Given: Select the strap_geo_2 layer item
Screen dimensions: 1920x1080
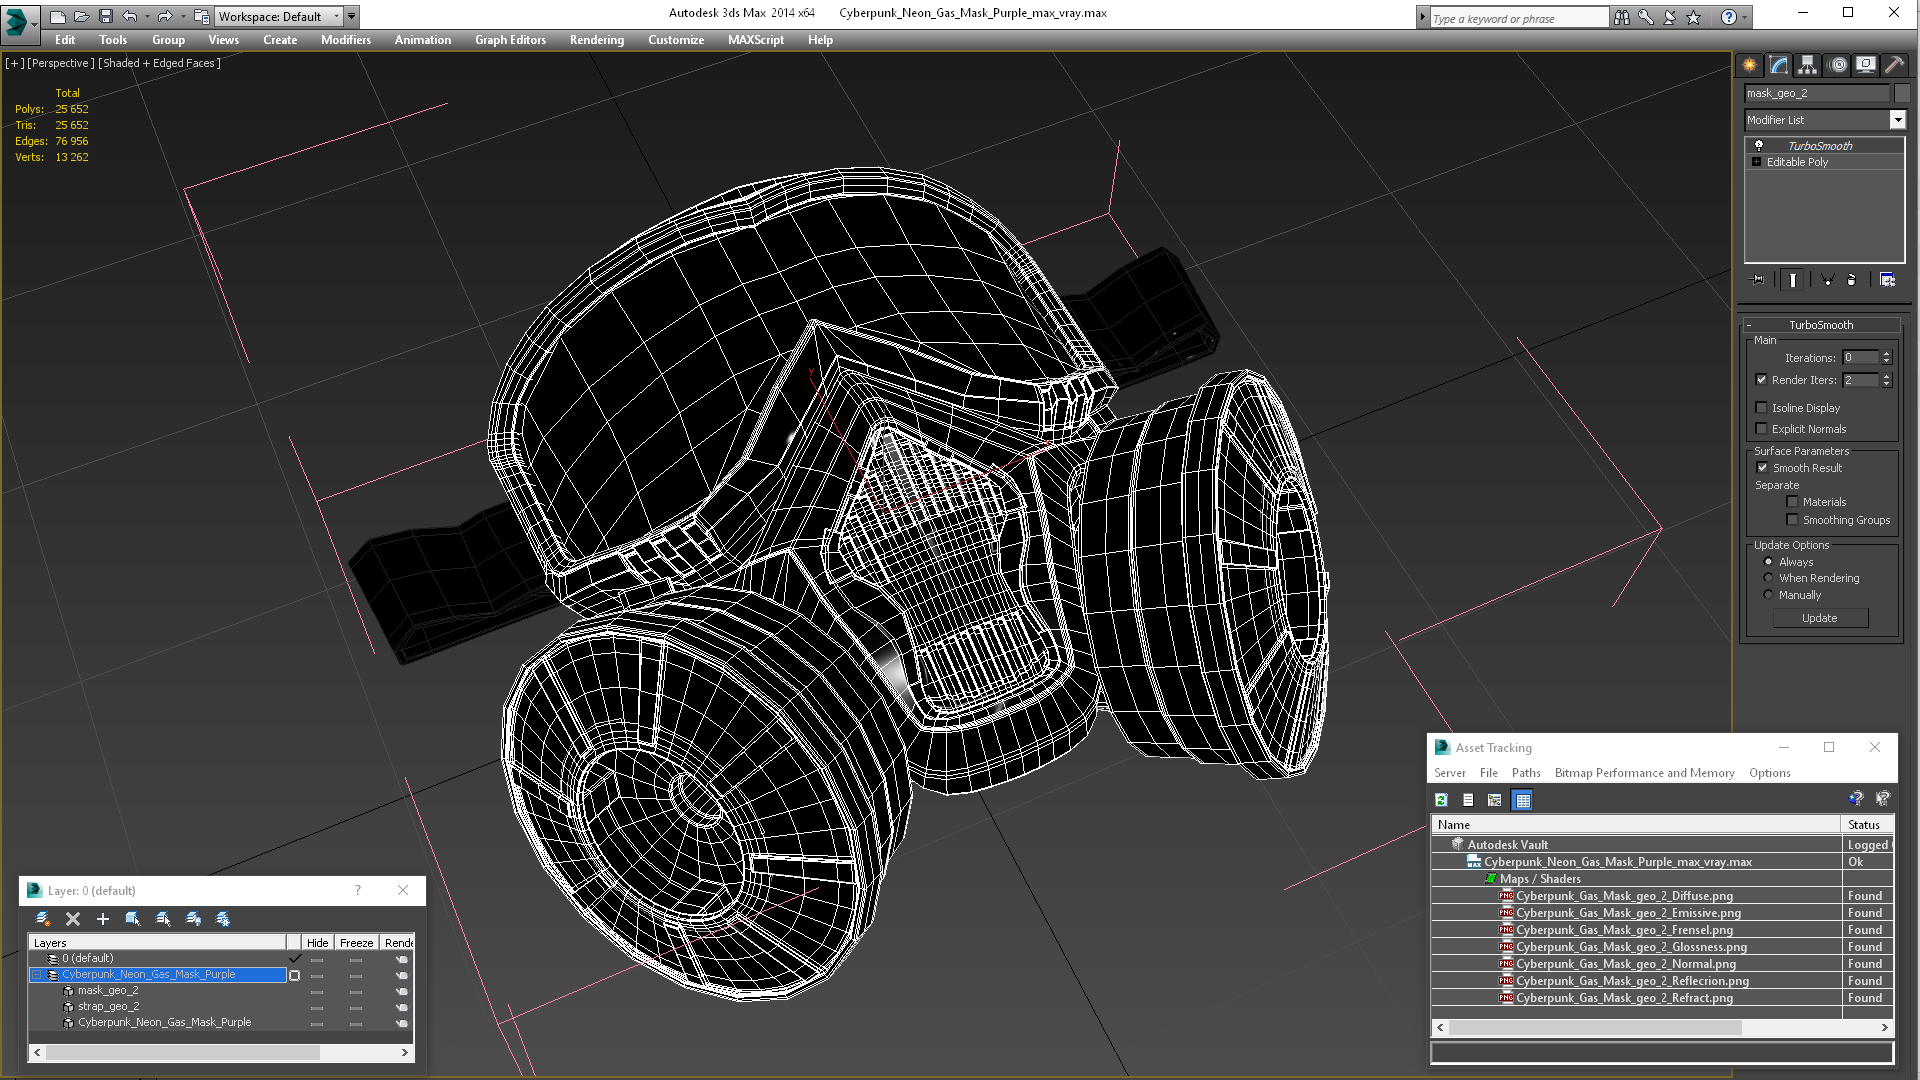Looking at the screenshot, I should tap(108, 1006).
